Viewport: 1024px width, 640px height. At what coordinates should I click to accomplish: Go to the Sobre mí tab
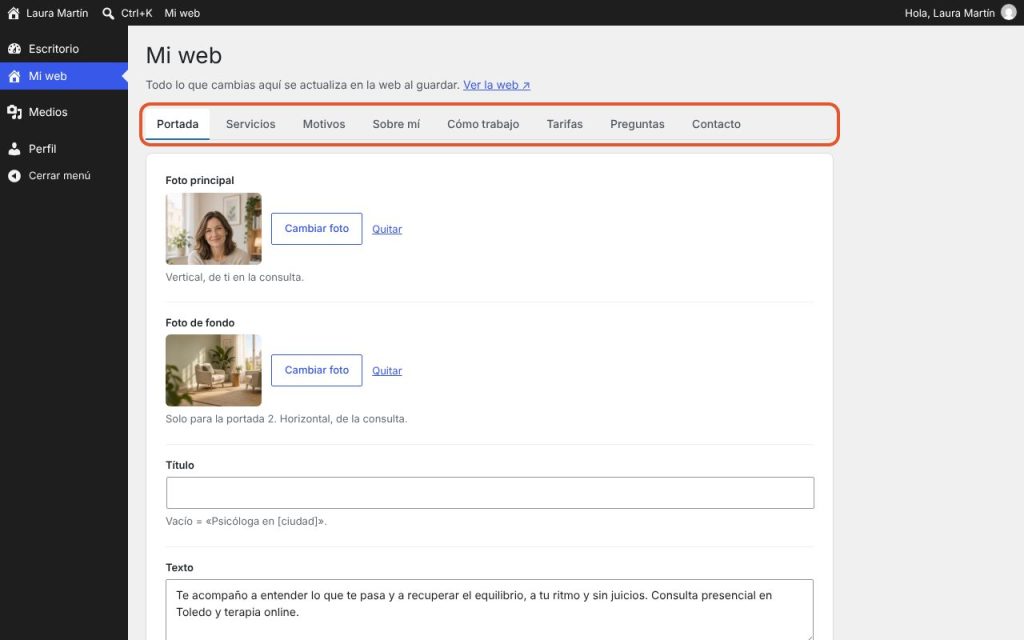pos(396,124)
